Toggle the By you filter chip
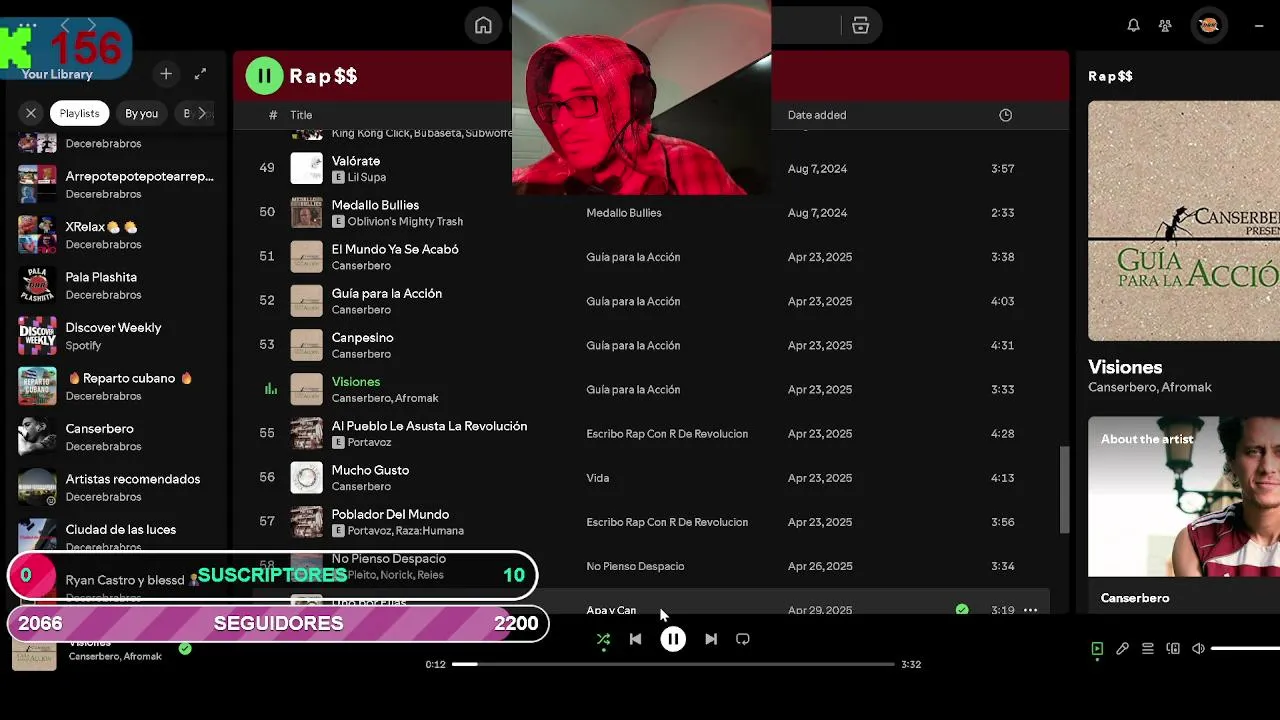 coord(141,113)
